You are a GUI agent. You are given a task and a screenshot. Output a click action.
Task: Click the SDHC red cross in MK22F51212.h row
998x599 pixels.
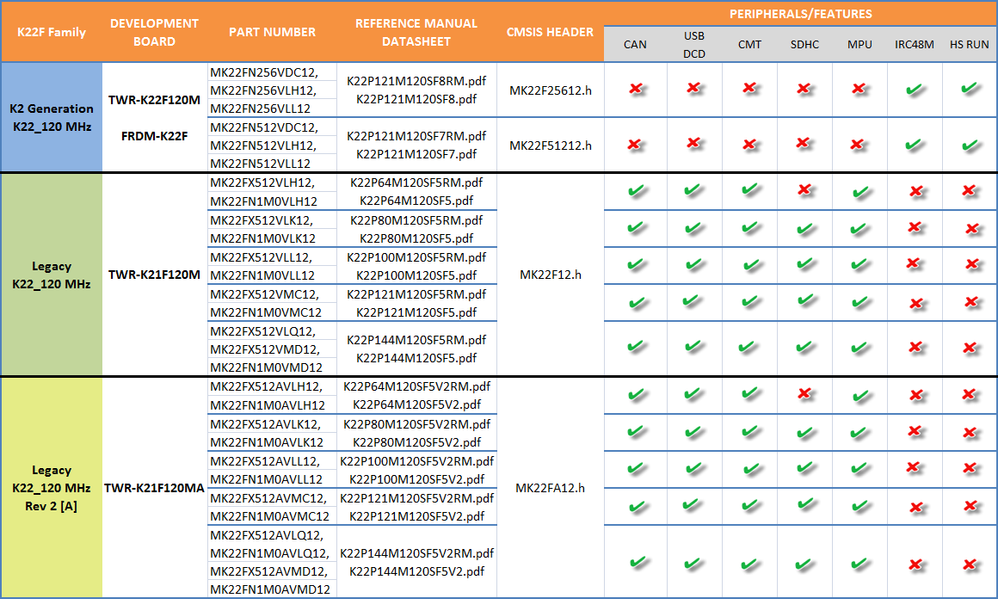[x=803, y=143]
